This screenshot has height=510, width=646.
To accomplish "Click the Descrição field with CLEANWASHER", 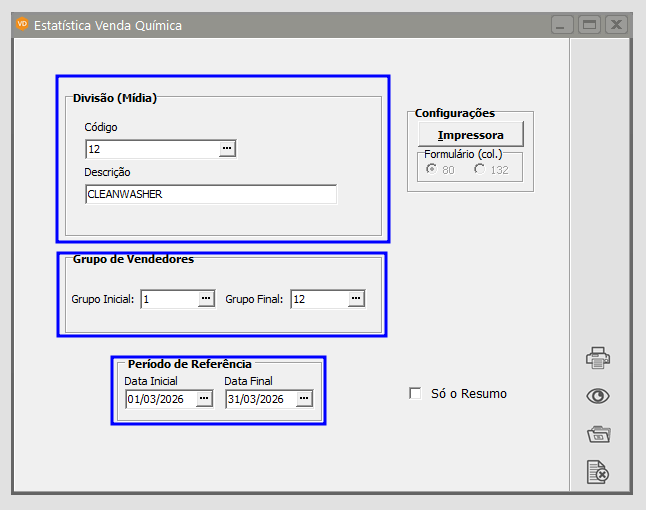I will coord(210,195).
